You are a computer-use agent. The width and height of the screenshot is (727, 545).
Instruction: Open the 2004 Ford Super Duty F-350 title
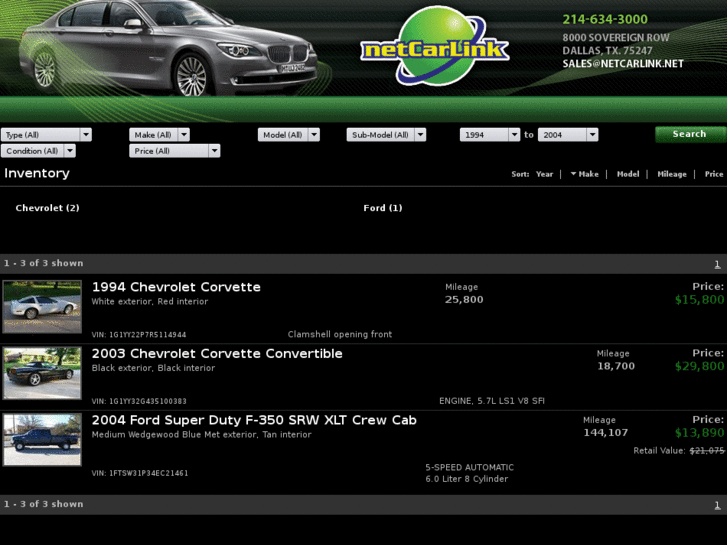pos(254,420)
